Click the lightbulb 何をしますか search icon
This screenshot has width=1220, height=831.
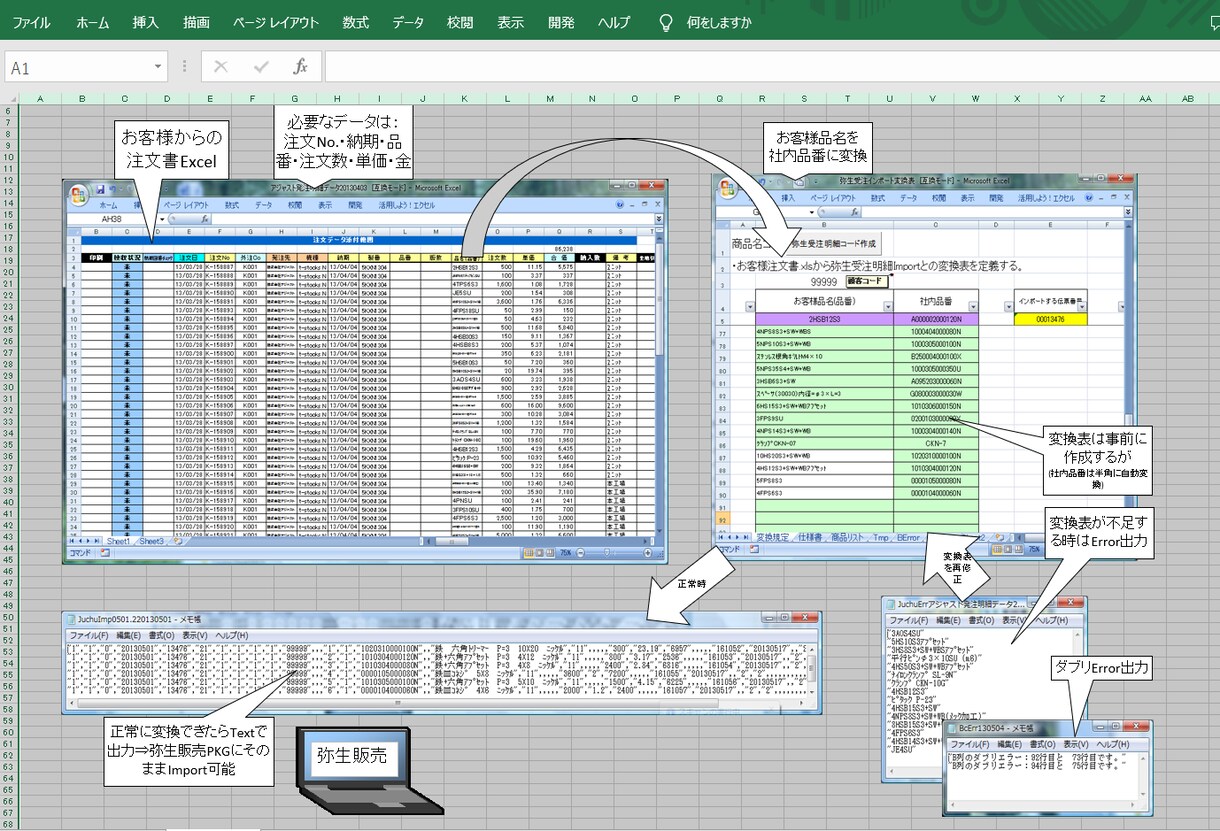(666, 22)
